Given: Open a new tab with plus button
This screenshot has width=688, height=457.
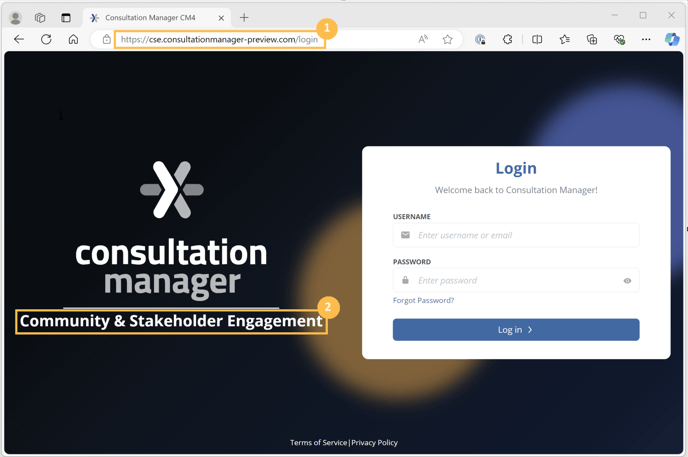Looking at the screenshot, I should (244, 18).
